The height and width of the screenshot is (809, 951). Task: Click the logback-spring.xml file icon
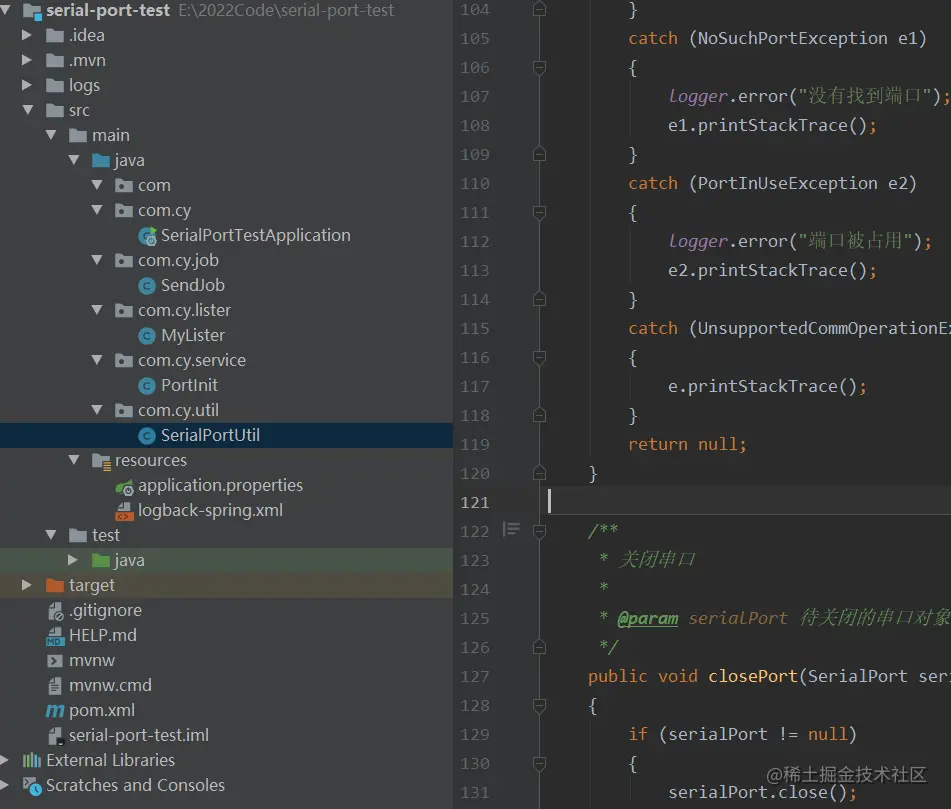pos(124,511)
